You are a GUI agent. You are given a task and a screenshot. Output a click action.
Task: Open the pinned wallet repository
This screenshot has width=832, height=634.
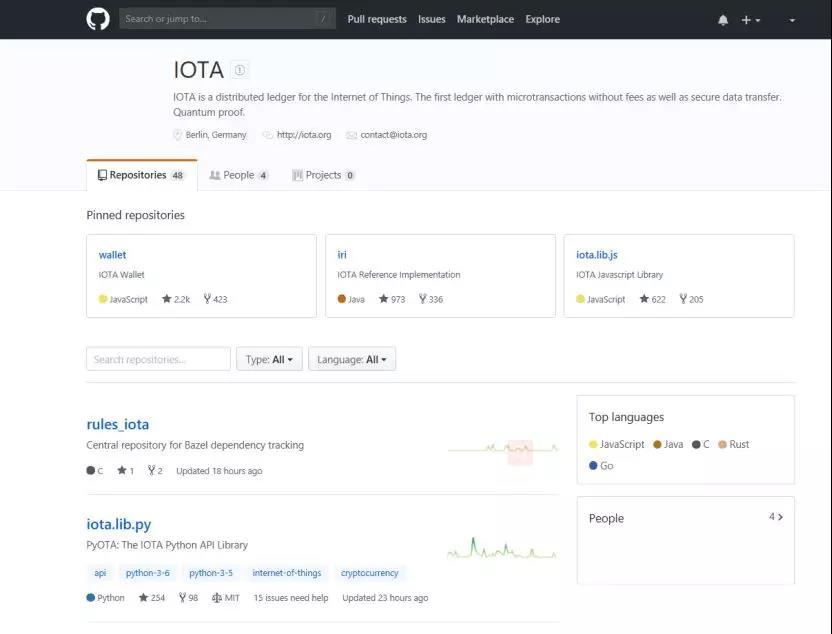click(112, 255)
